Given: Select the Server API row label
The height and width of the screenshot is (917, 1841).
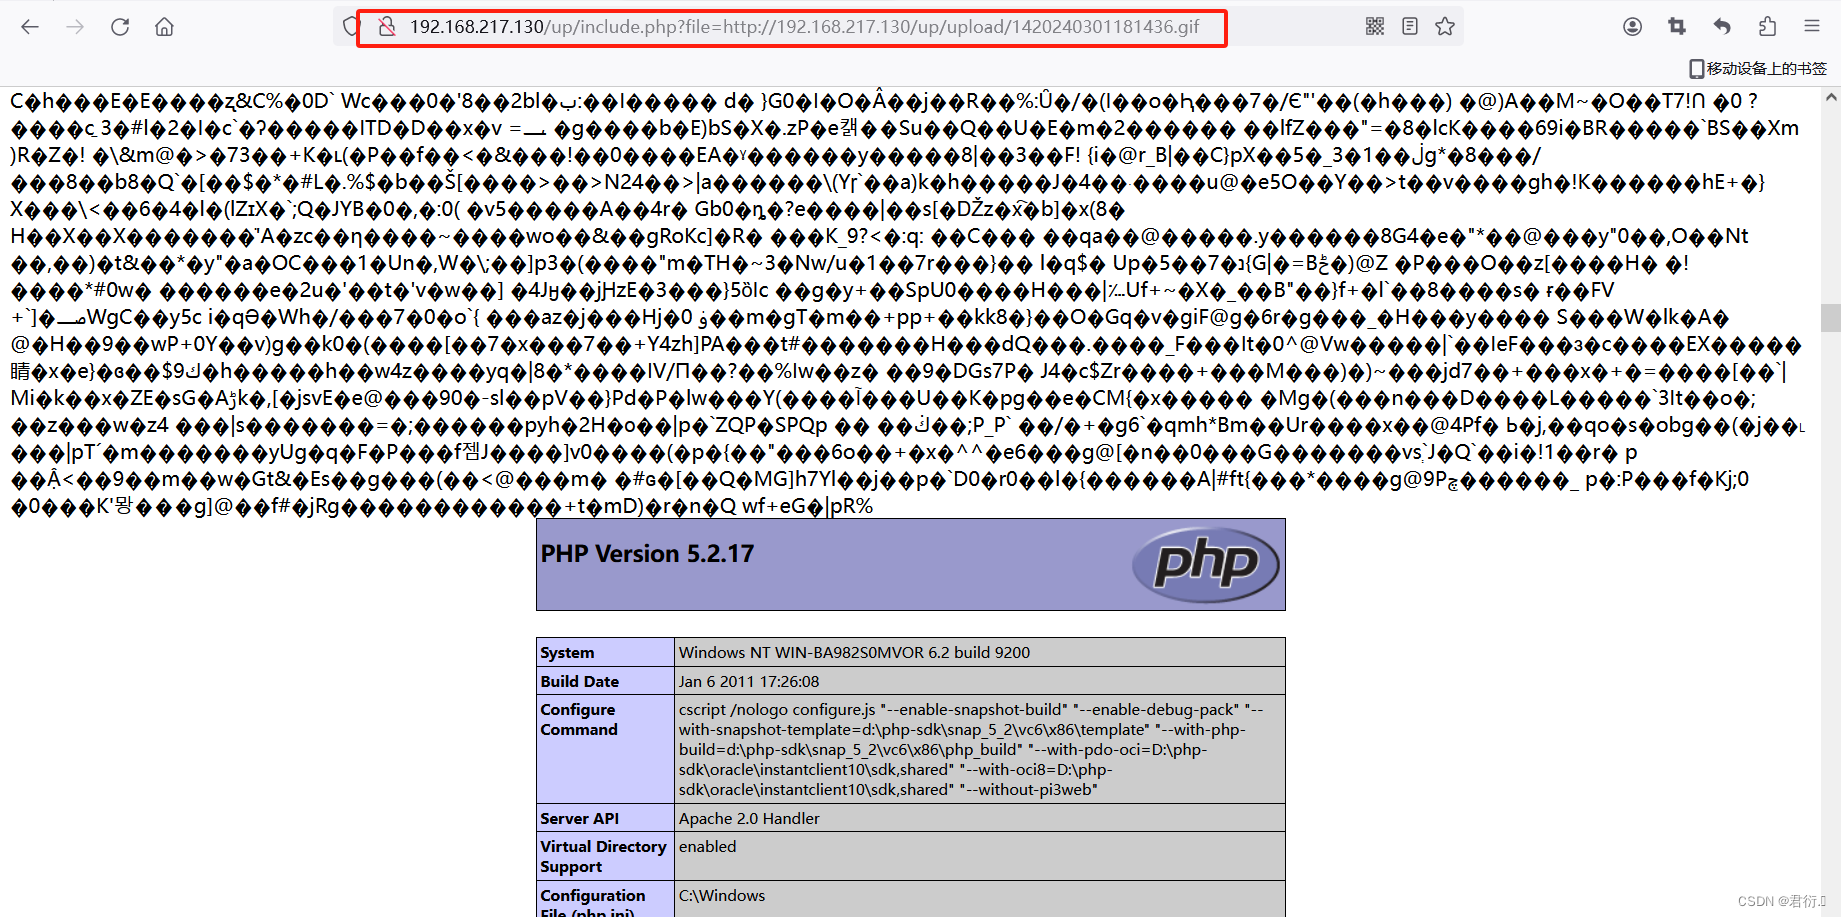Looking at the screenshot, I should click(606, 818).
